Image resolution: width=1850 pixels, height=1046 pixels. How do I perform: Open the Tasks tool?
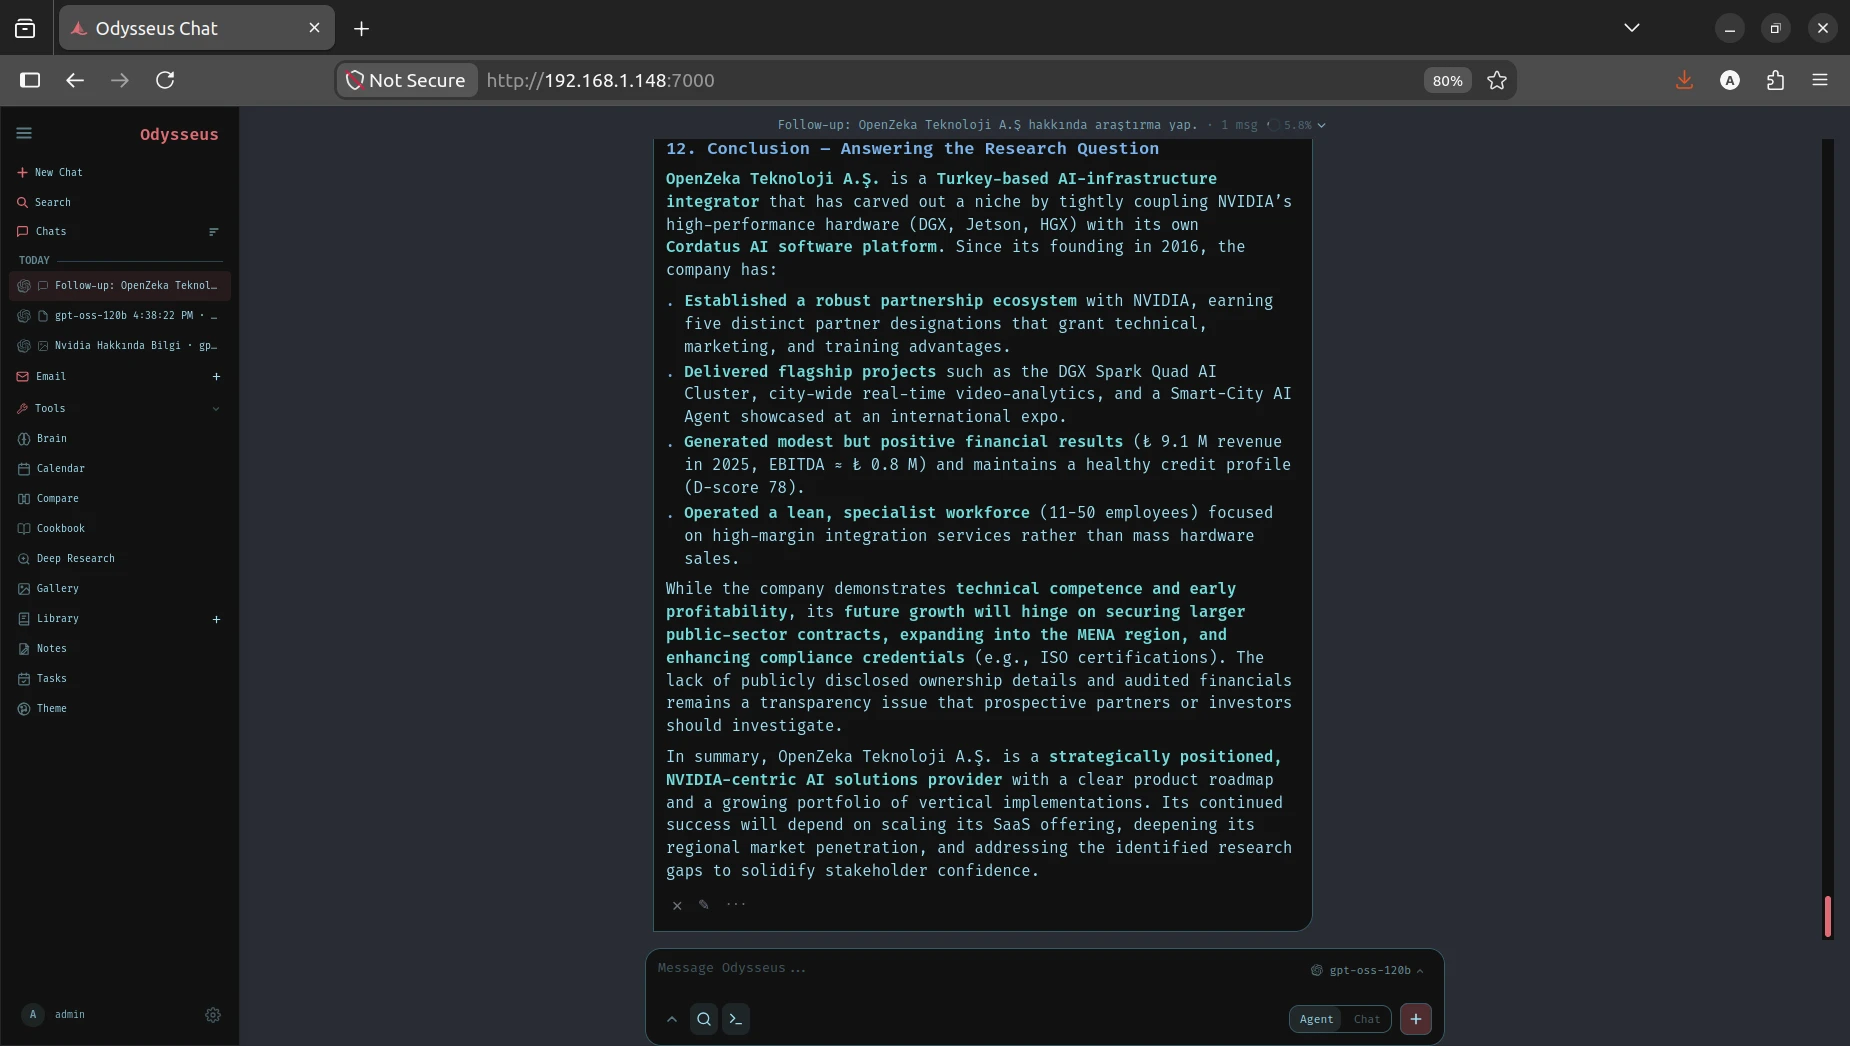click(43, 679)
